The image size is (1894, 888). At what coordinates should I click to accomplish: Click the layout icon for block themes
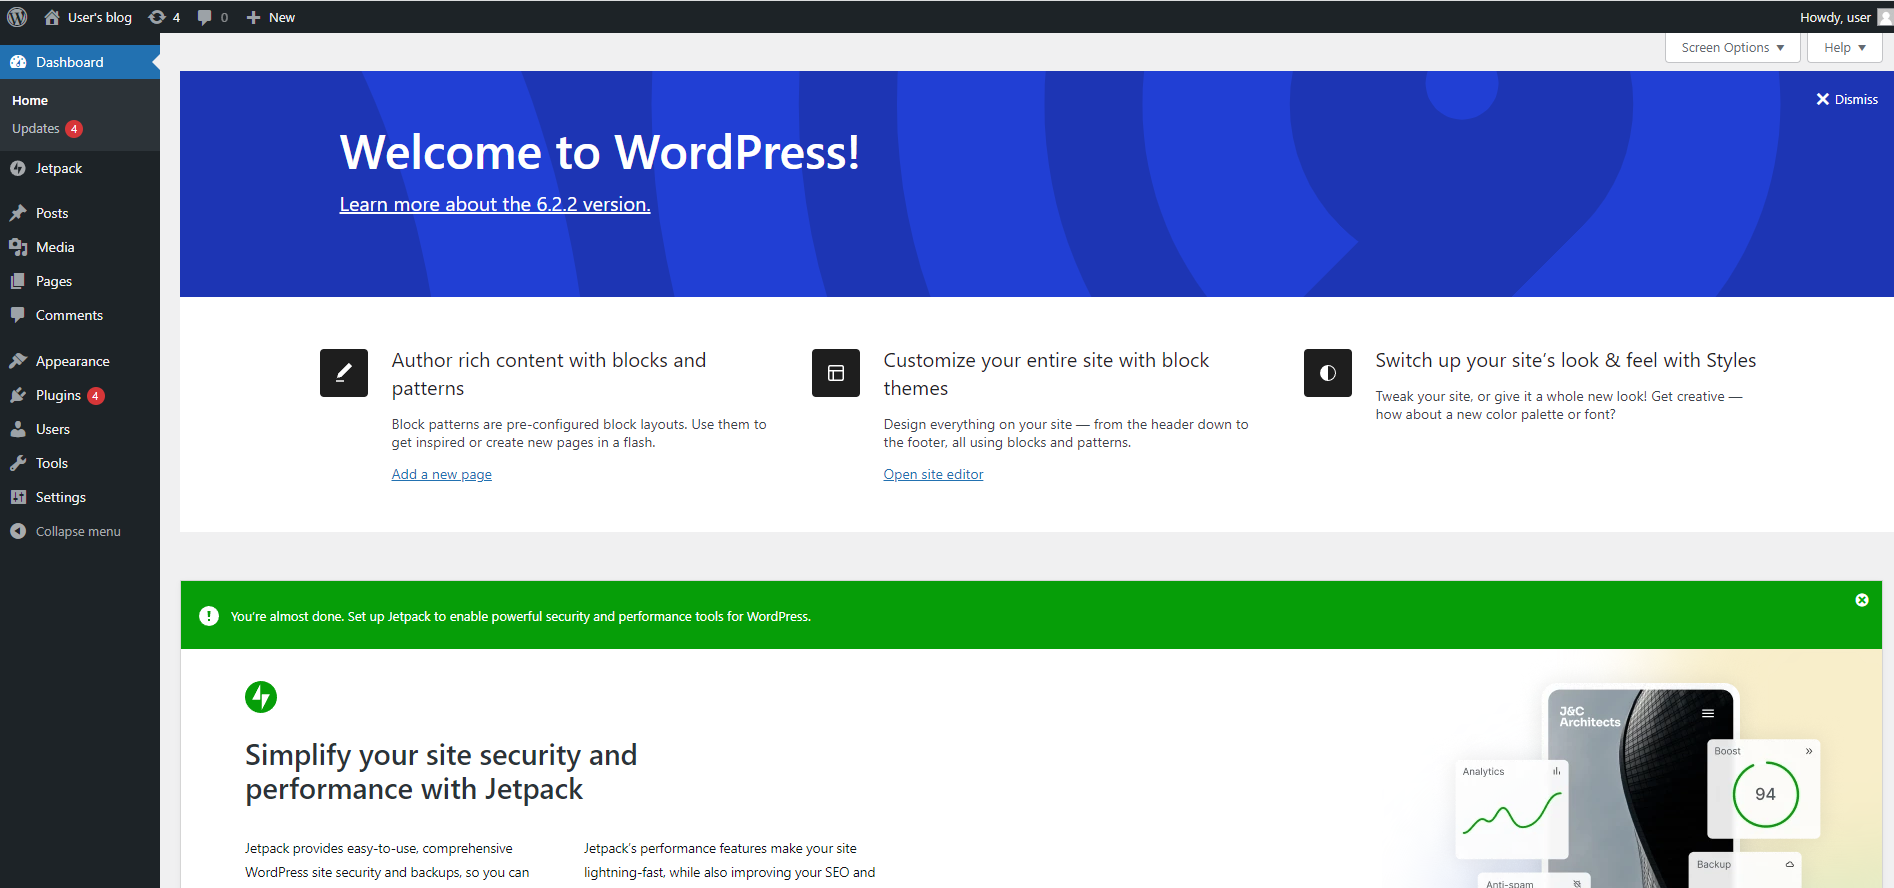click(x=836, y=373)
